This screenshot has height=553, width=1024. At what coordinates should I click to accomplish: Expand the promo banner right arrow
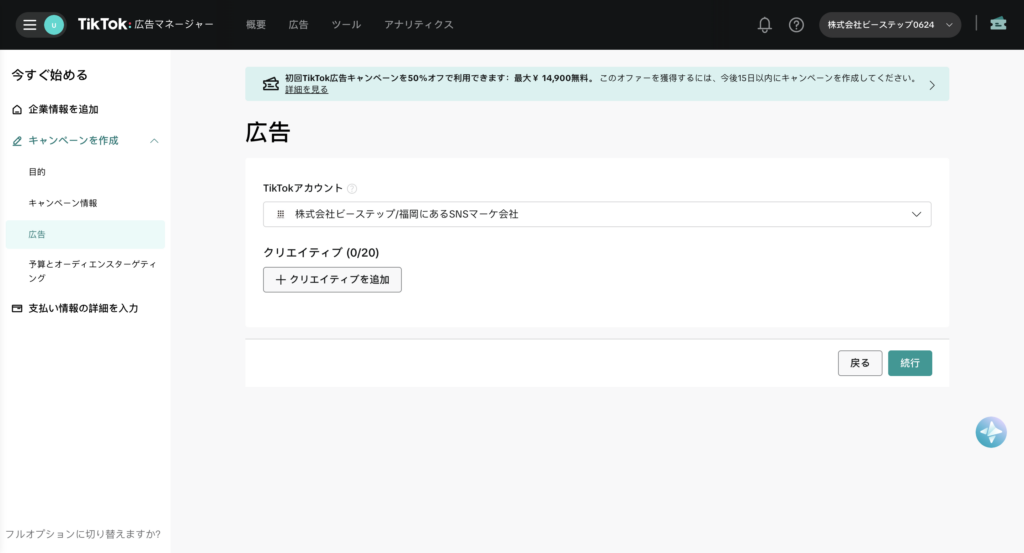932,85
